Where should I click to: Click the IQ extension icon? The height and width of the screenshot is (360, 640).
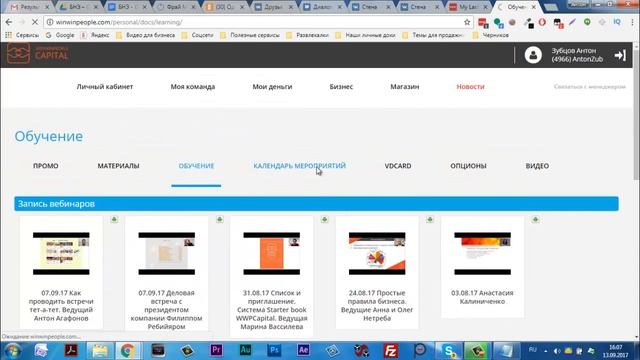[x=617, y=22]
